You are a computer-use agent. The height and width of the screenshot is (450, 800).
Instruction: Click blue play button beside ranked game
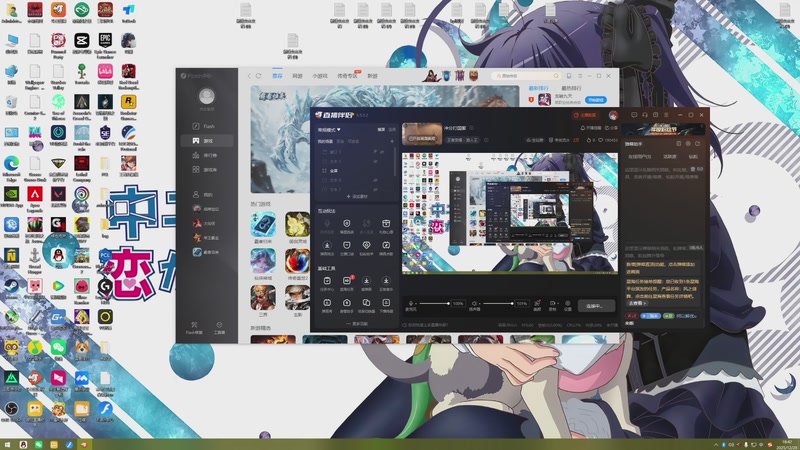(x=595, y=100)
